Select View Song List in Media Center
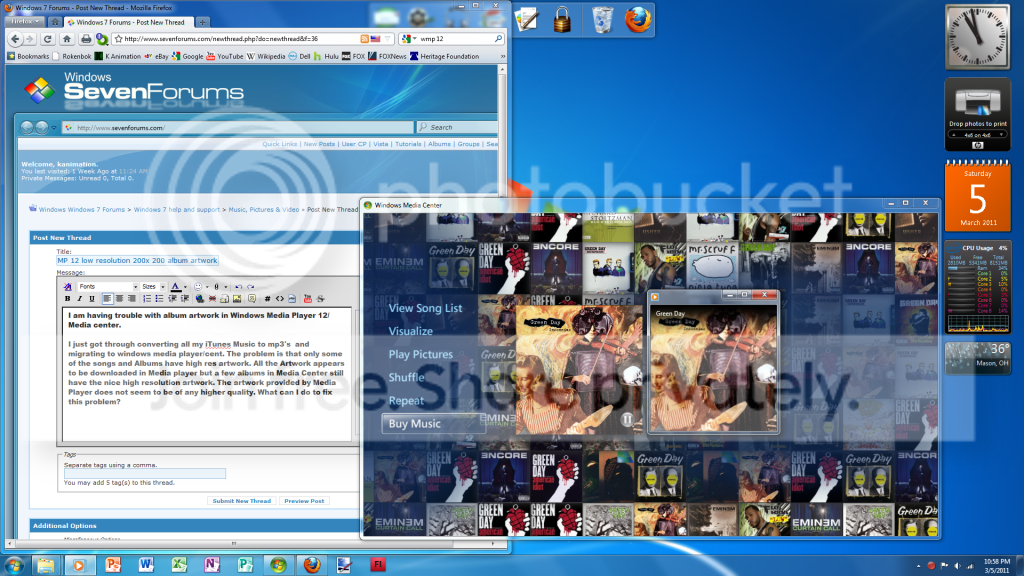1024x576 pixels. point(425,308)
